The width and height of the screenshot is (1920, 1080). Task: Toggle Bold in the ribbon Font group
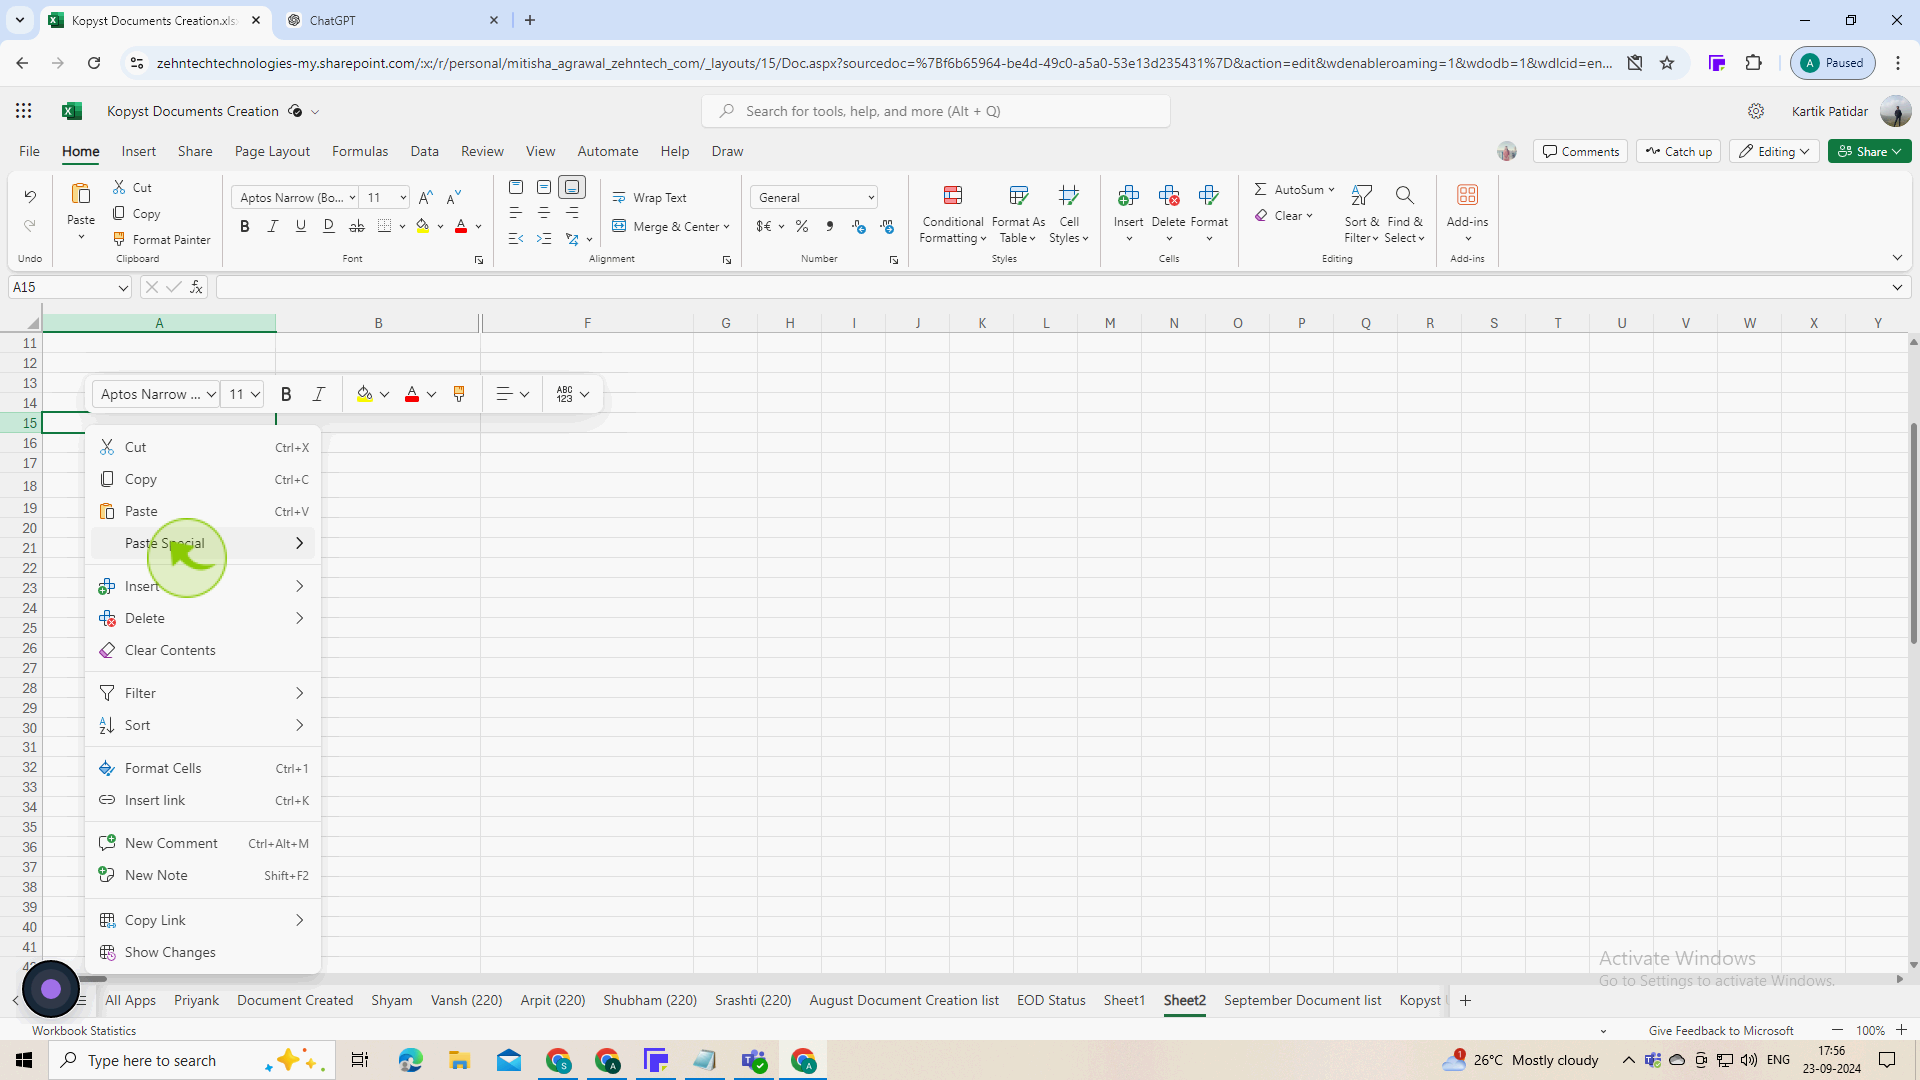coord(245,227)
